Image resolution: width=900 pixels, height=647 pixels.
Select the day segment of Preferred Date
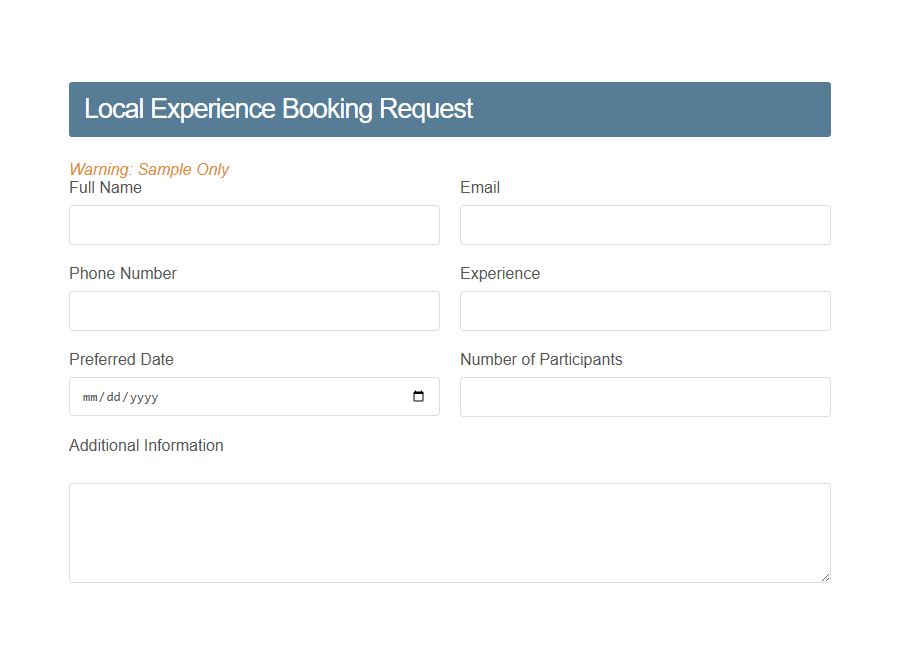[x=113, y=396]
